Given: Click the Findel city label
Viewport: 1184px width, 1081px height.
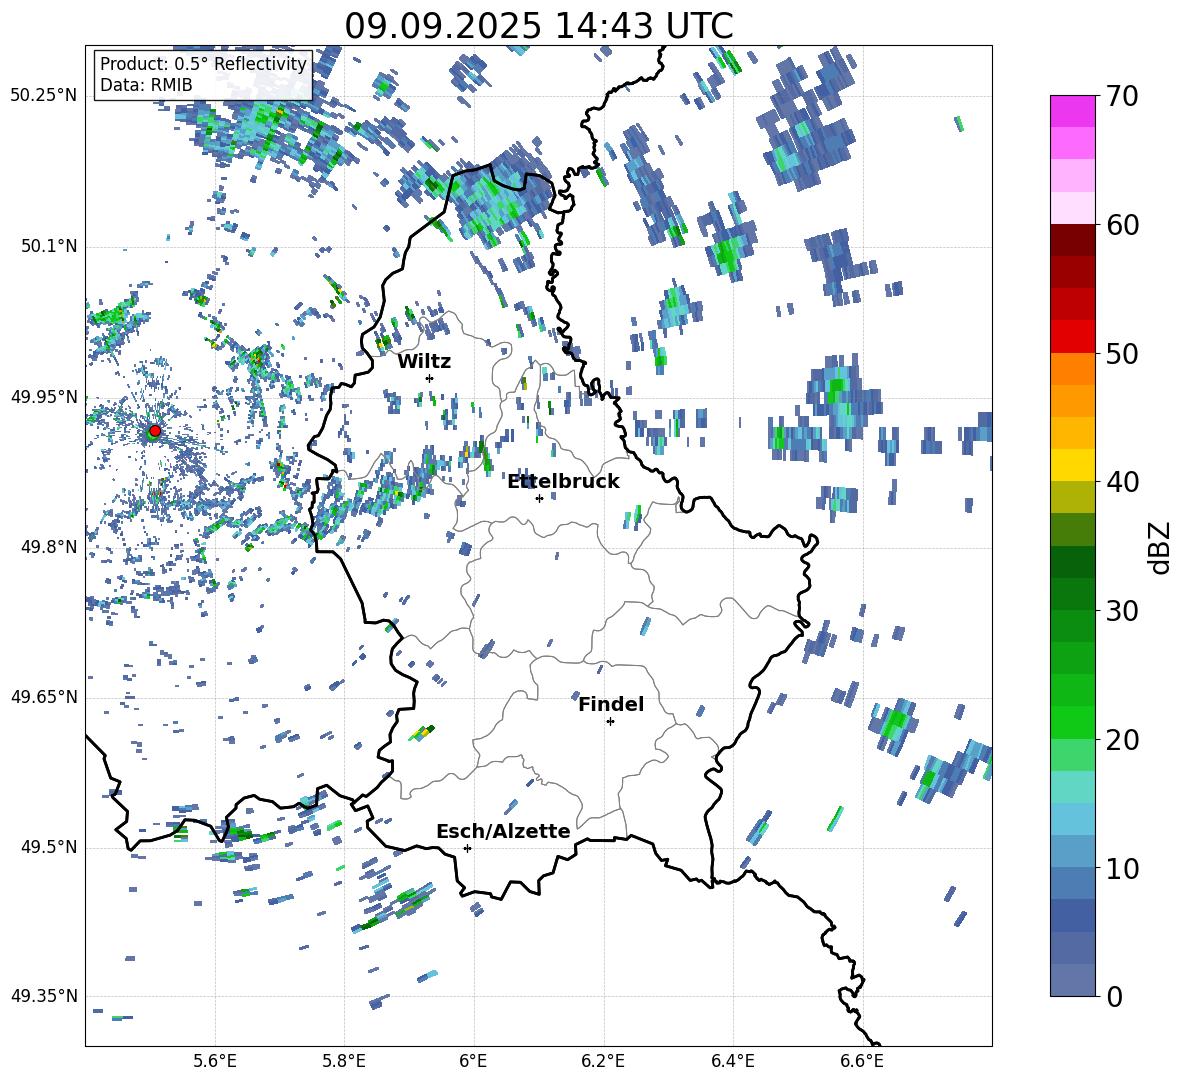Looking at the screenshot, I should [611, 704].
